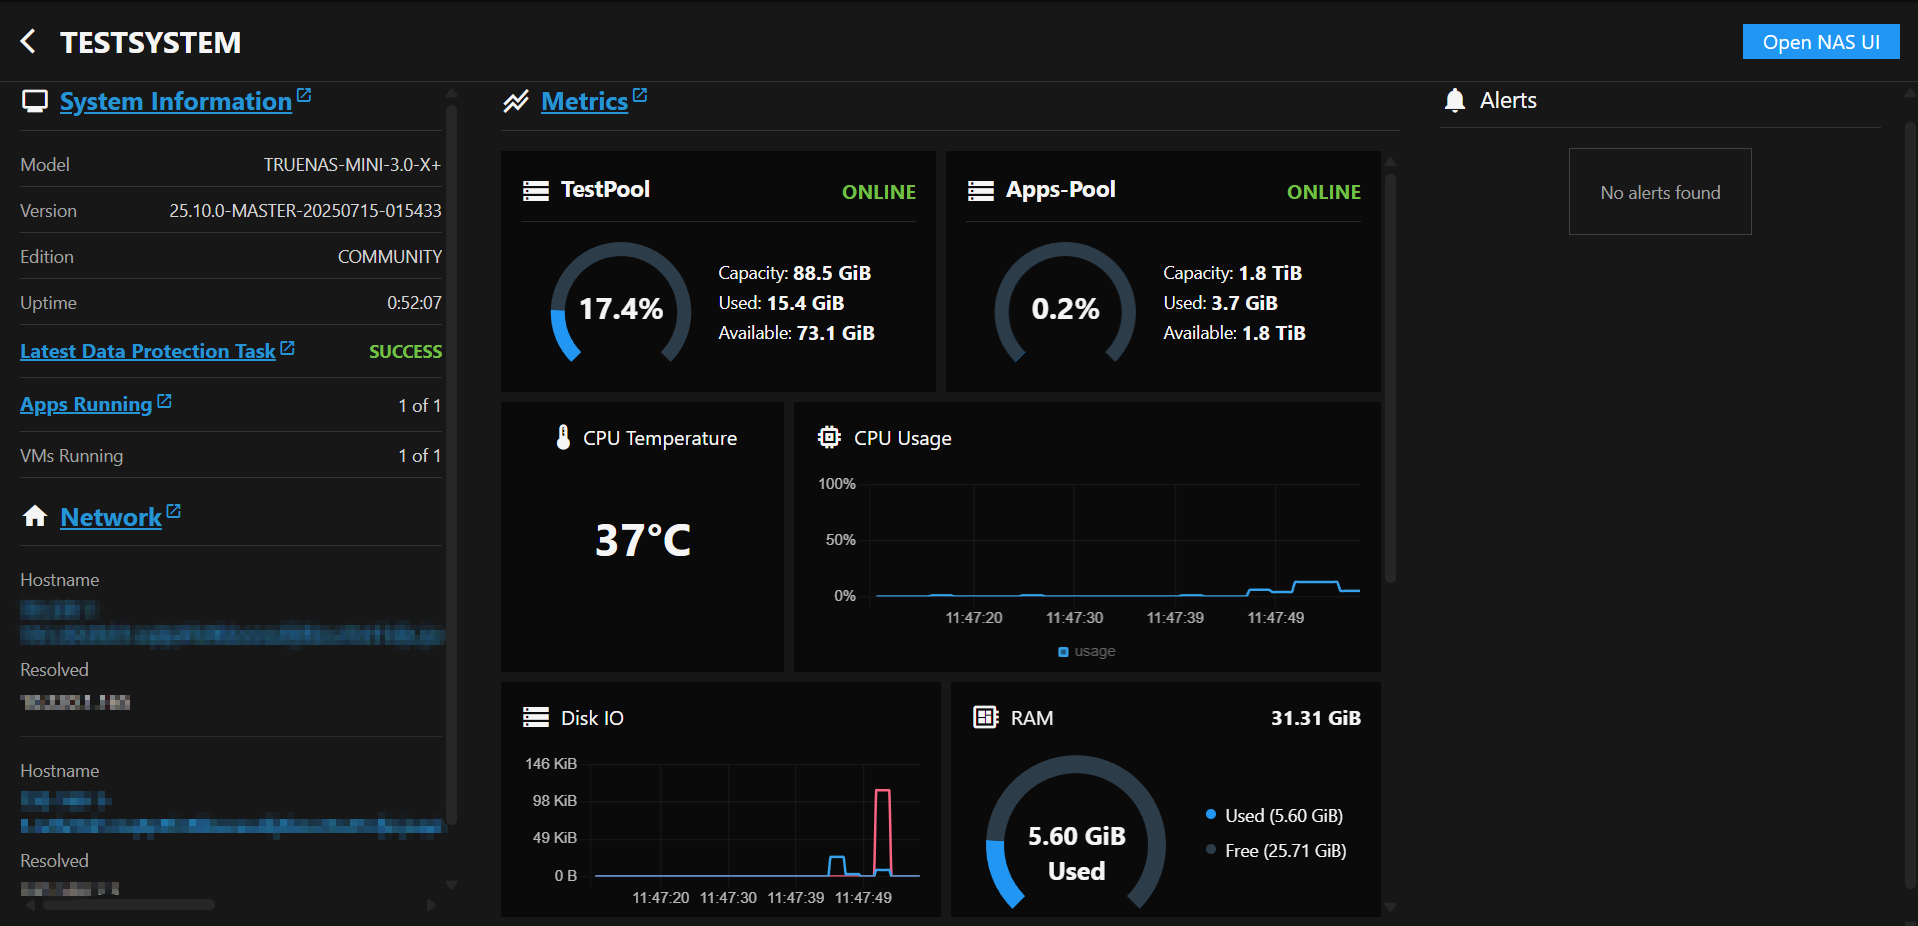Click the Alerts bell icon
This screenshot has width=1918, height=926.
[x=1455, y=100]
